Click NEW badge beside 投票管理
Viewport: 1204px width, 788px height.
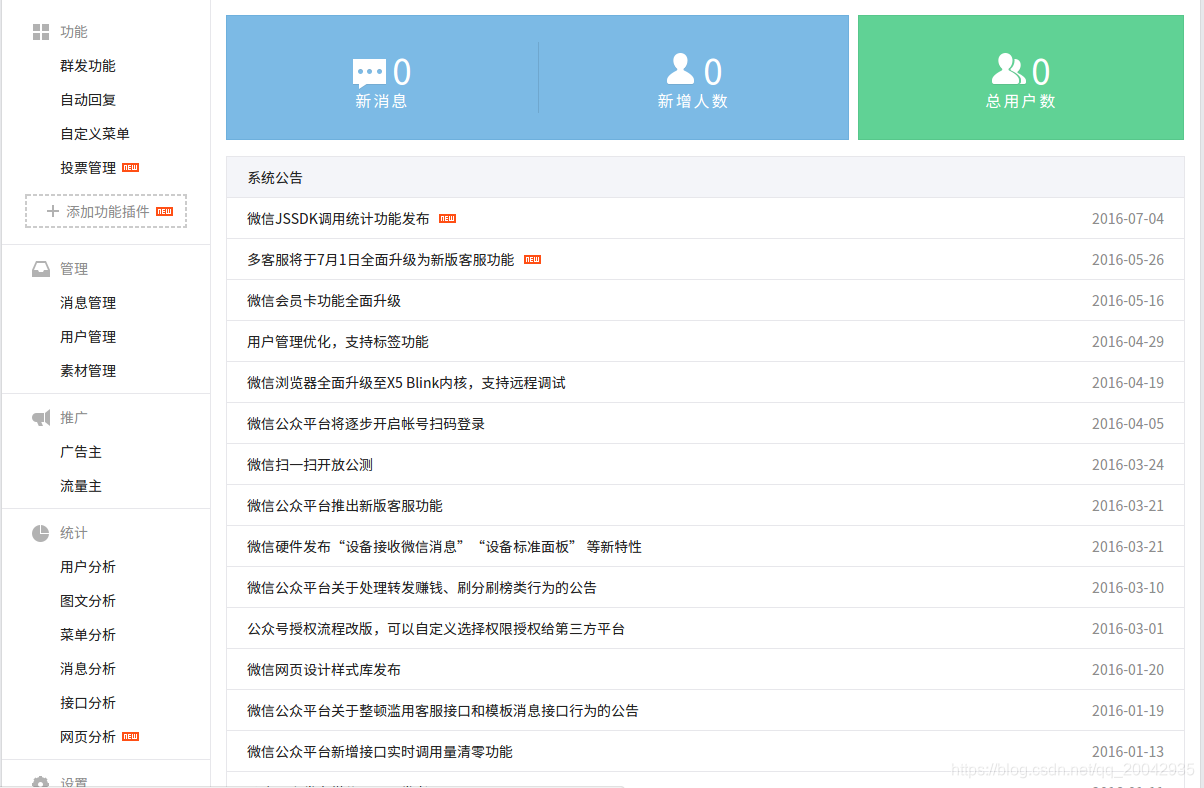coord(130,168)
